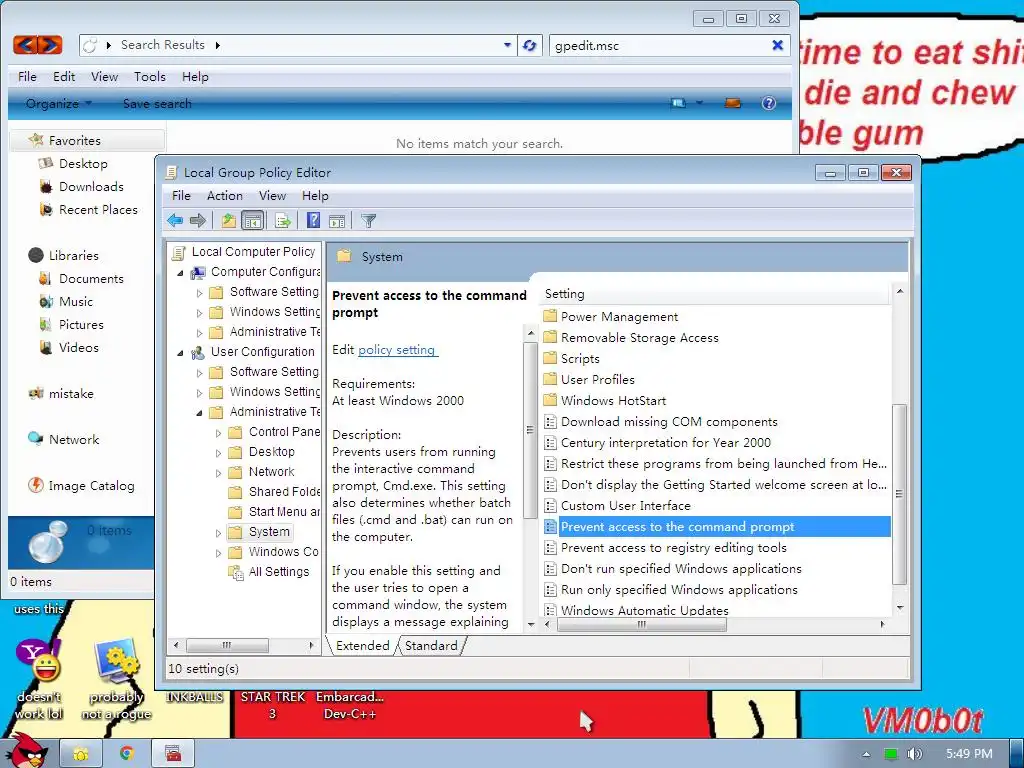Open the File menu in Group Policy Editor
The width and height of the screenshot is (1024, 768).
(181, 196)
